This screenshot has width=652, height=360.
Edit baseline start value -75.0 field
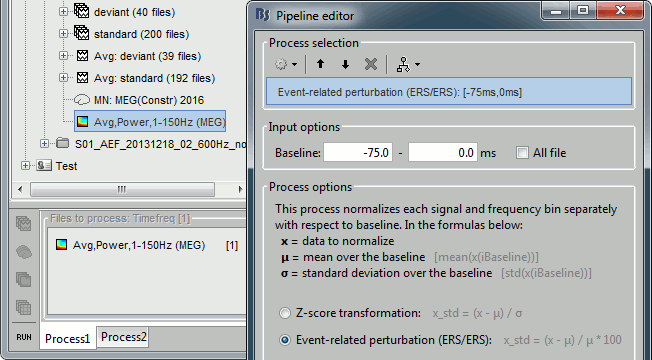pos(358,153)
